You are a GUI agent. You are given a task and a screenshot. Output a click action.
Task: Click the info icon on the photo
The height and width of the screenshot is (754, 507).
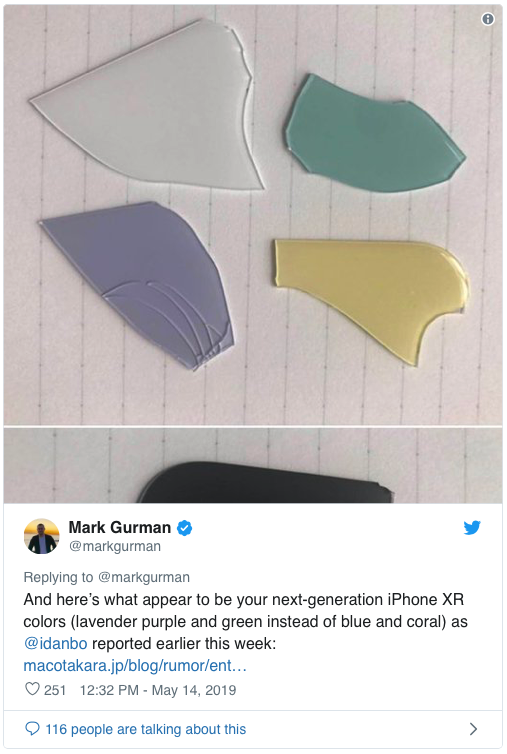tap(487, 19)
